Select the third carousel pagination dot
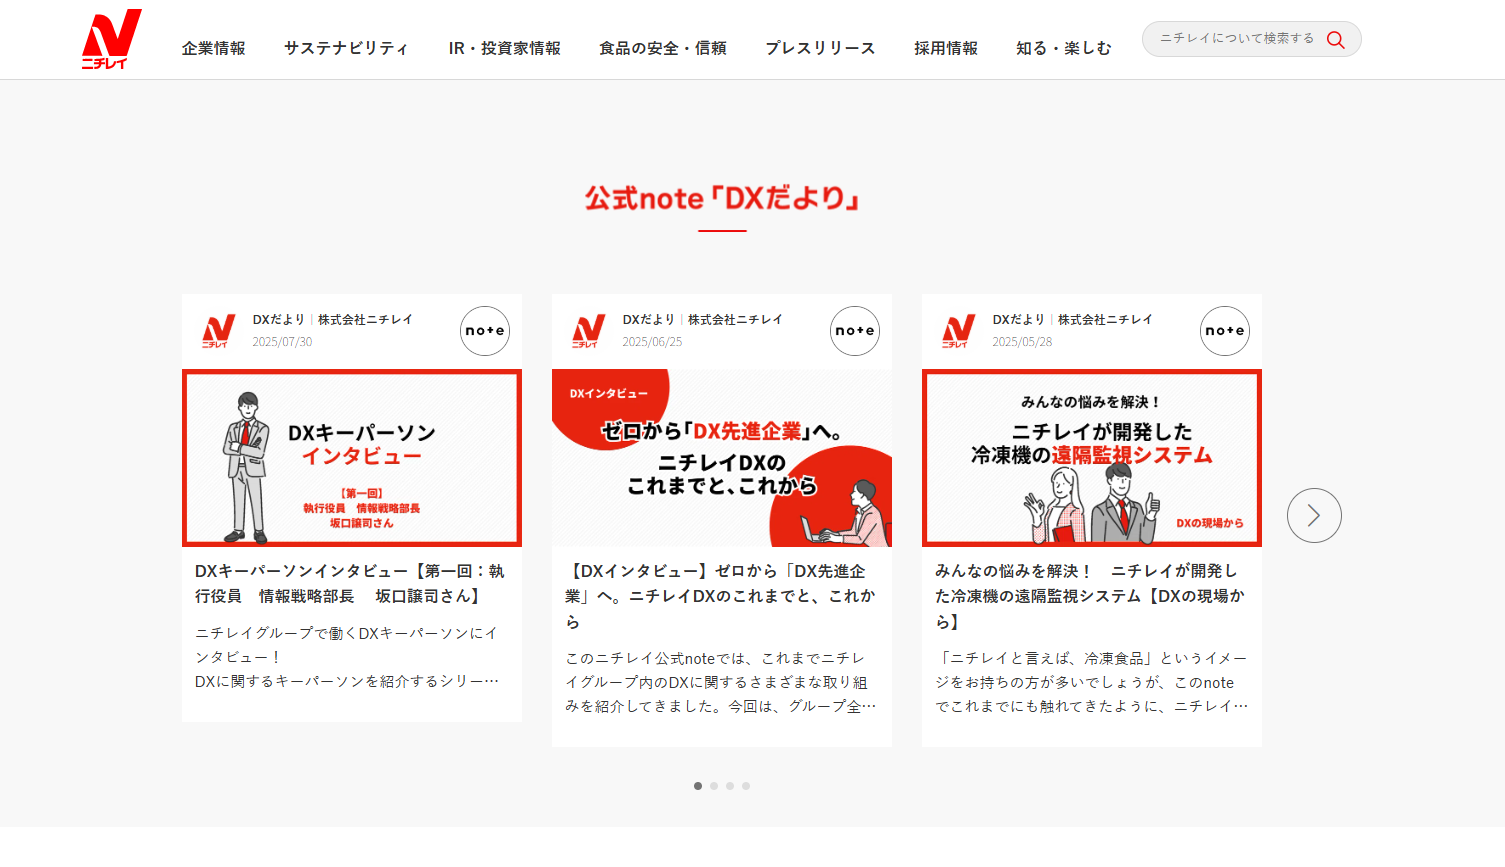 tap(730, 786)
